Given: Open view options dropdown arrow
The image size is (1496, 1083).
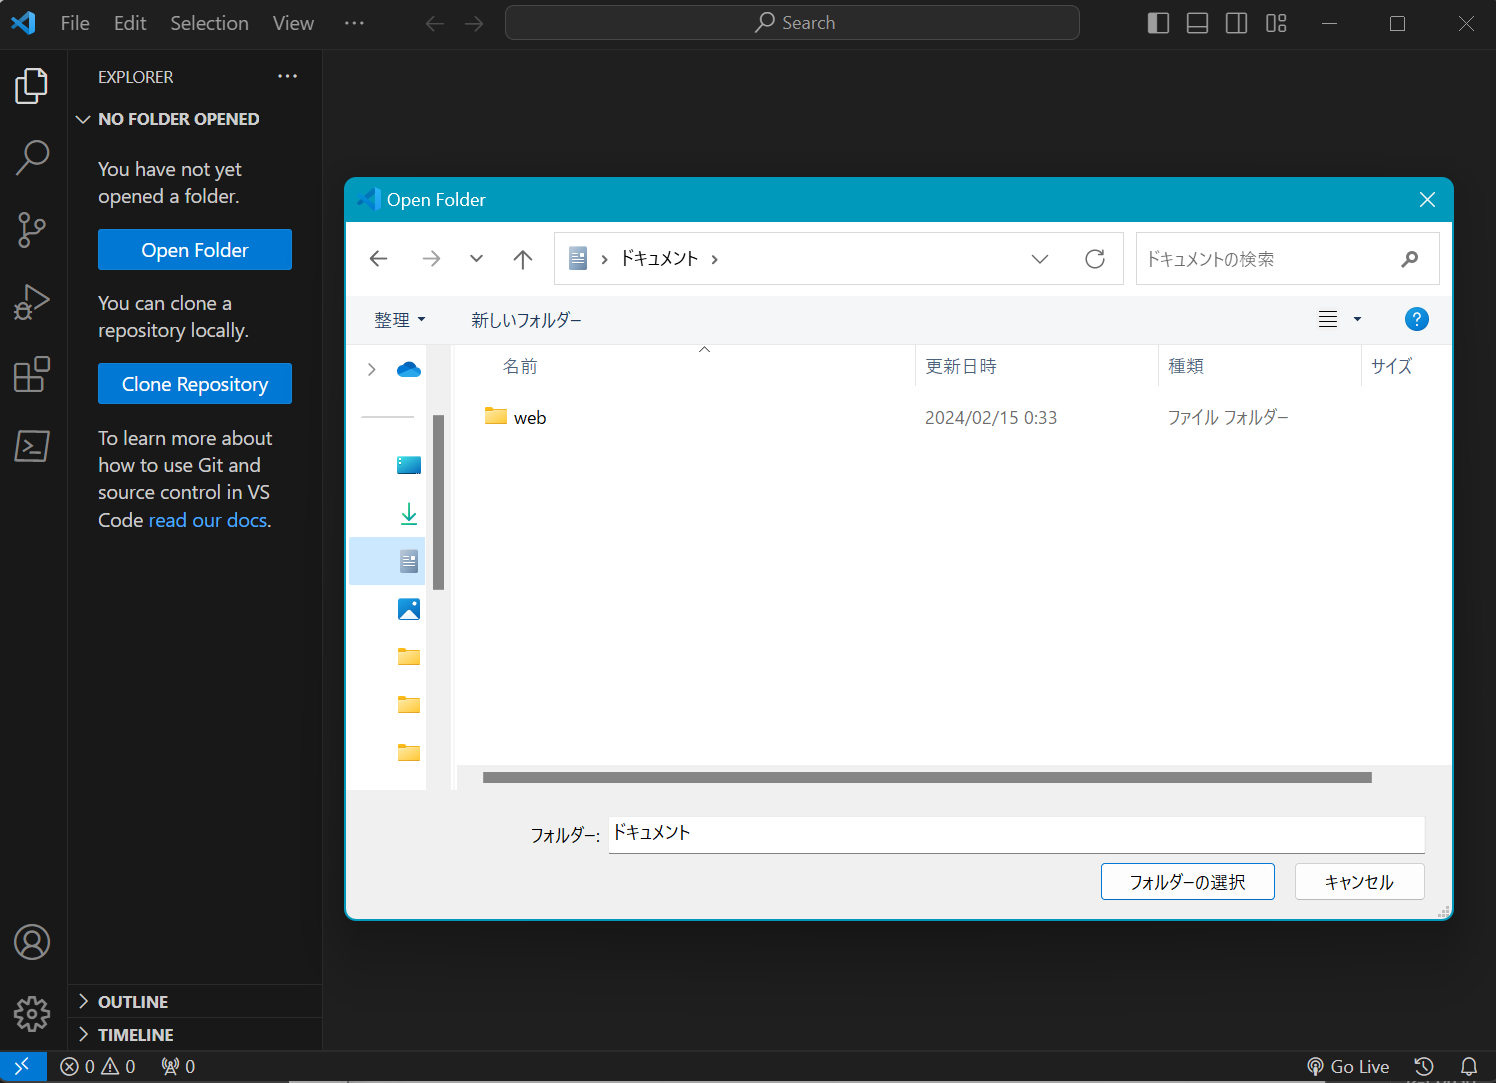Looking at the screenshot, I should (1357, 320).
